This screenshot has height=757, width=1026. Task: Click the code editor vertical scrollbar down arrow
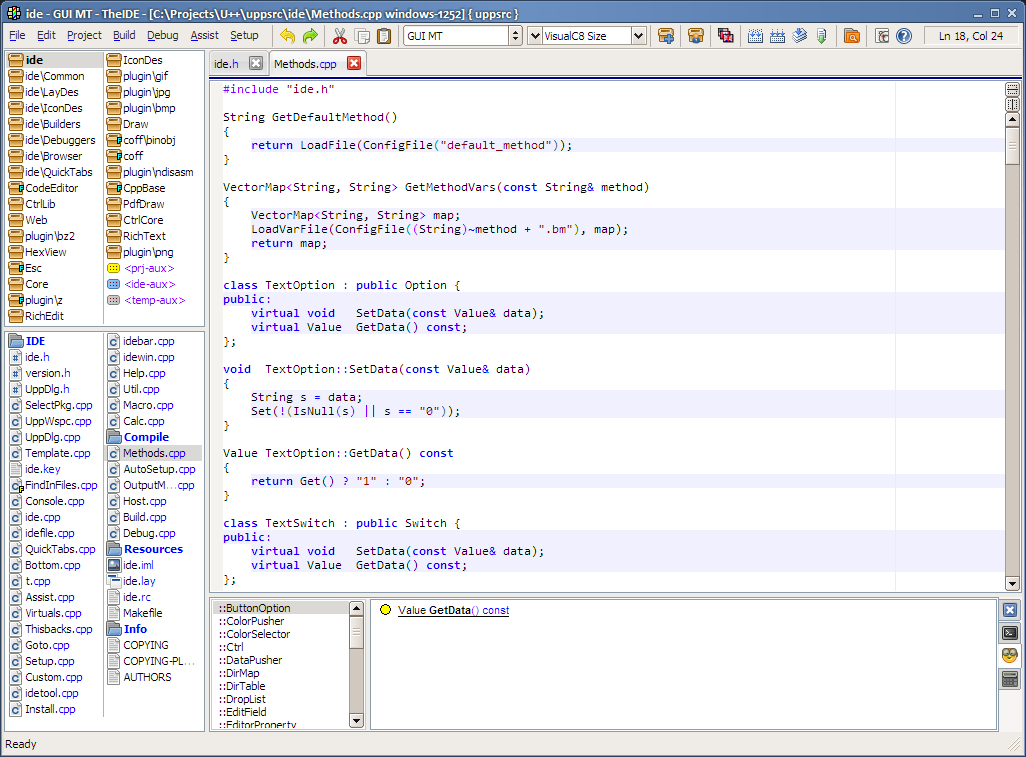(1012, 583)
